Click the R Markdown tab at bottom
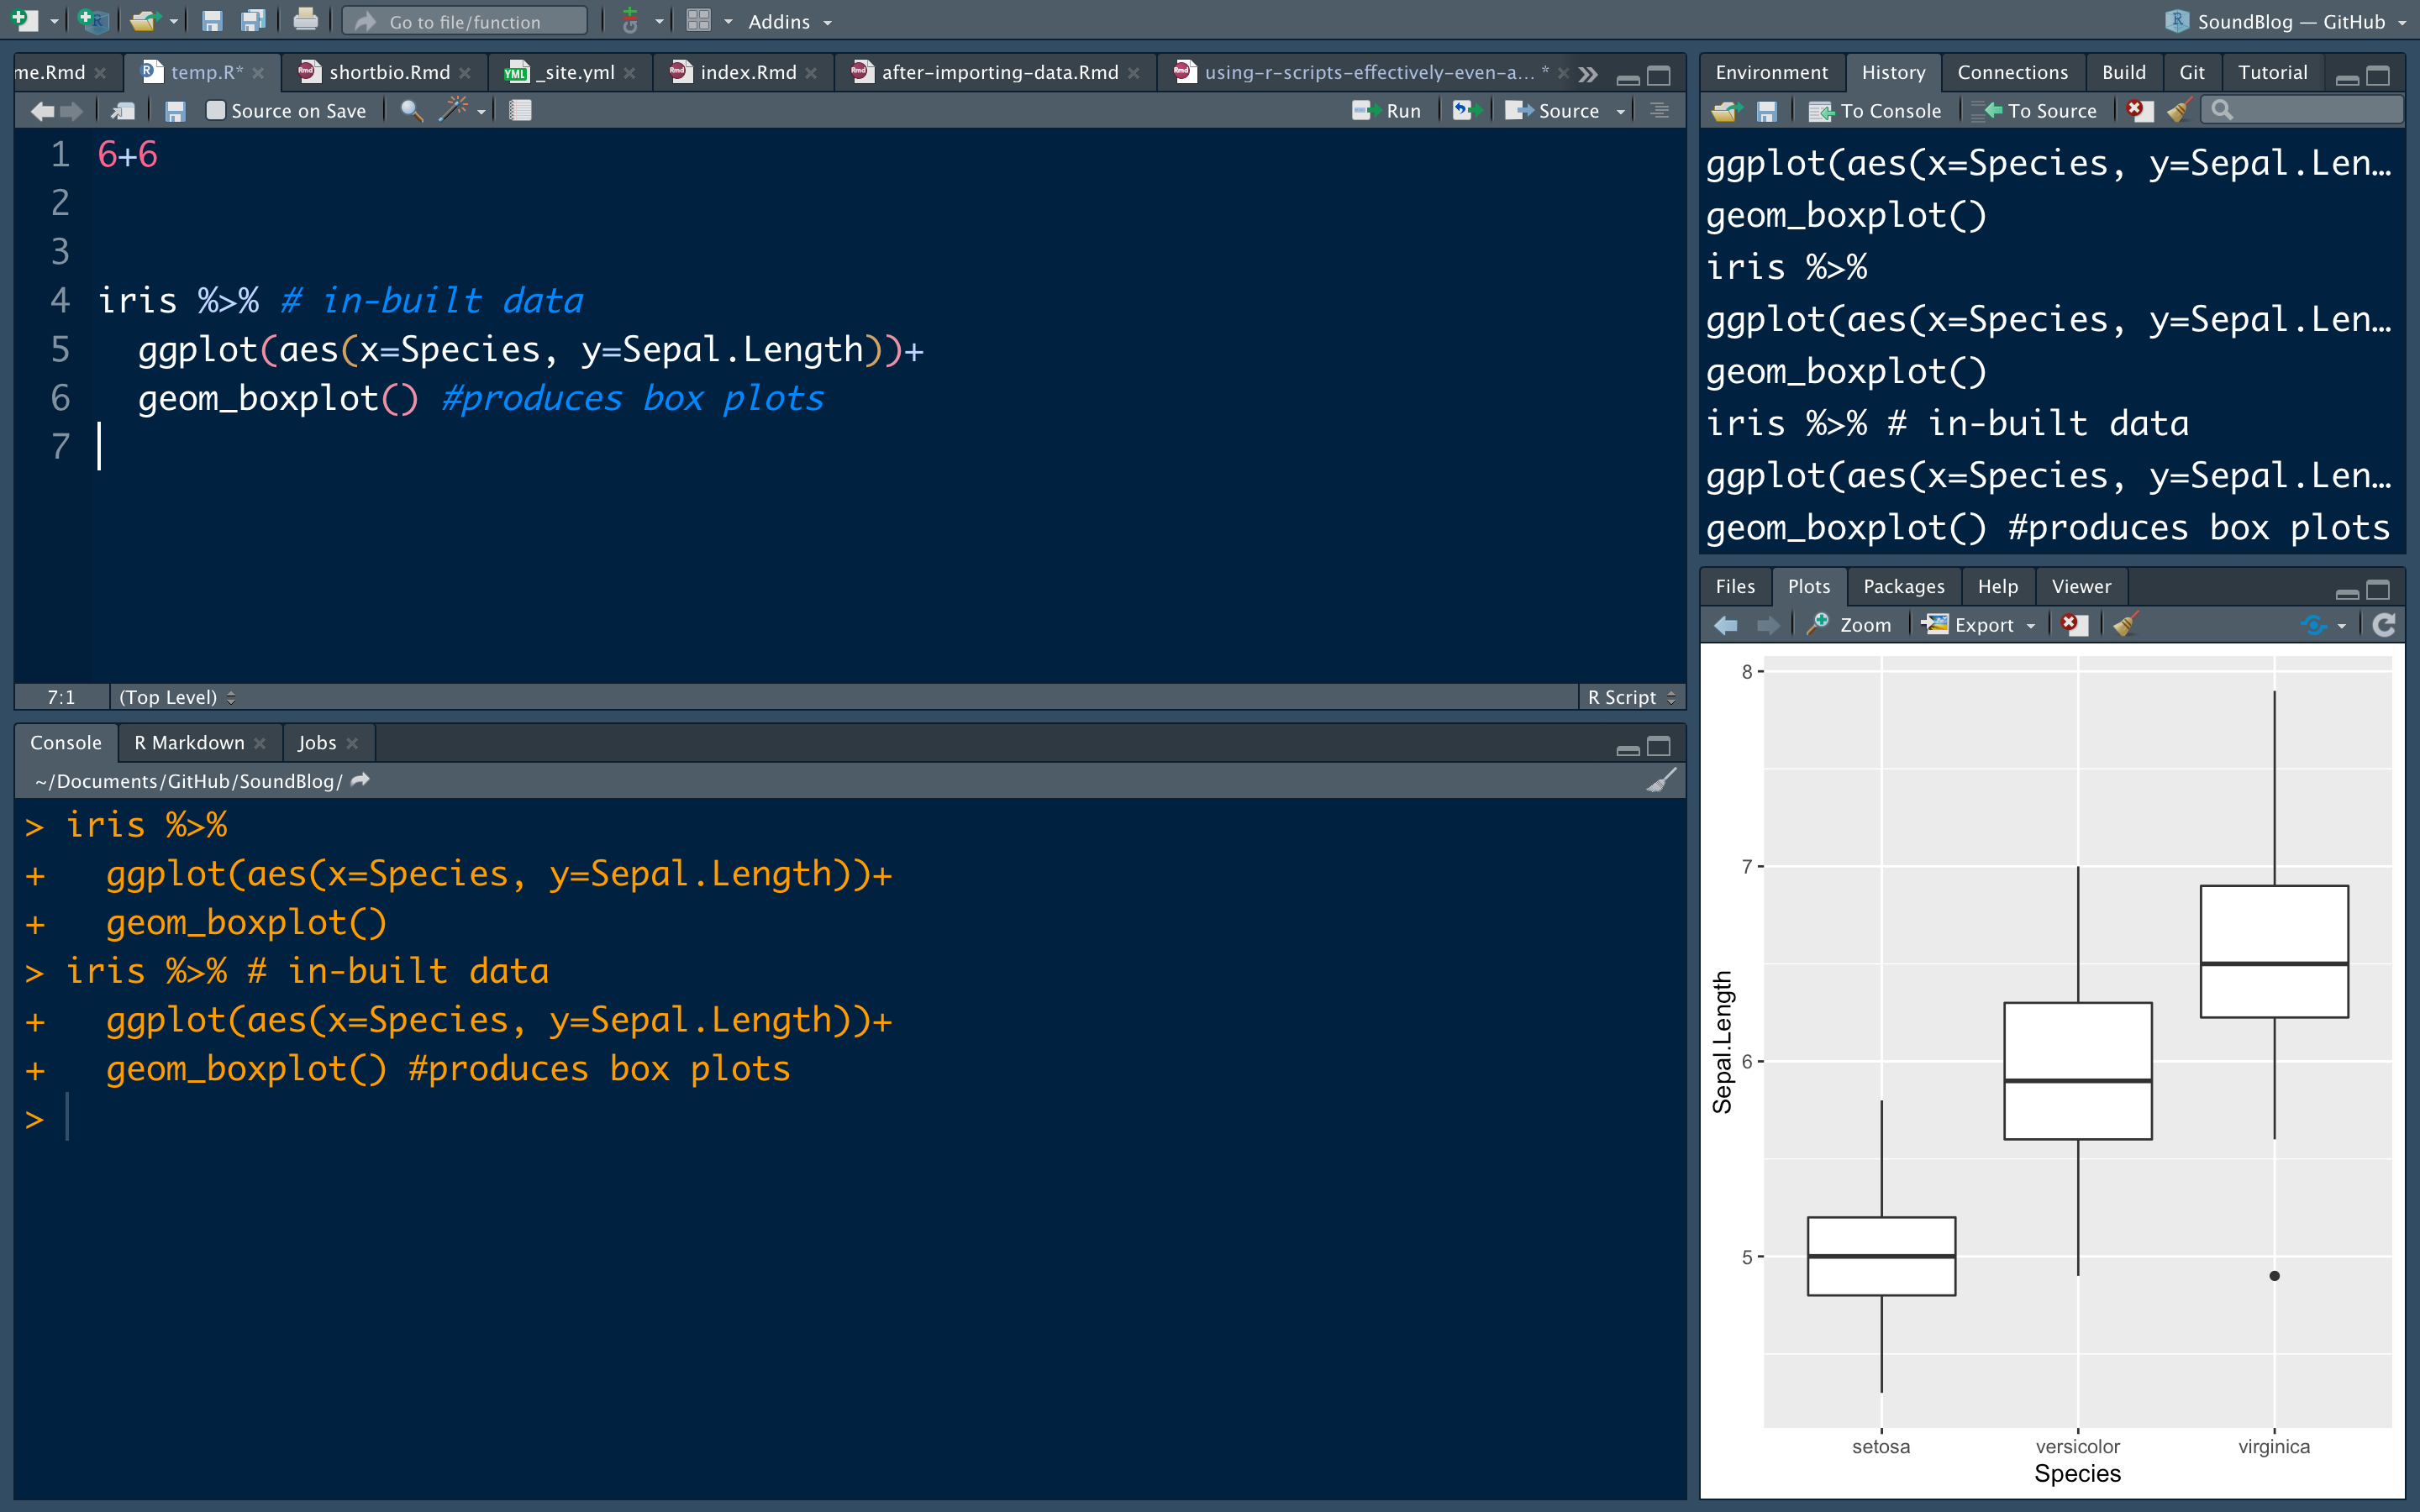Image resolution: width=2420 pixels, height=1512 pixels. [x=188, y=742]
